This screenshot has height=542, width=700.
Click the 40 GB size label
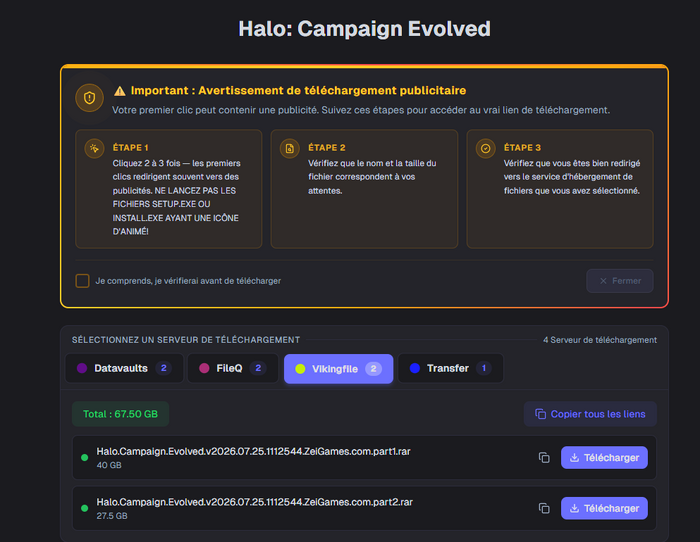coord(109,465)
